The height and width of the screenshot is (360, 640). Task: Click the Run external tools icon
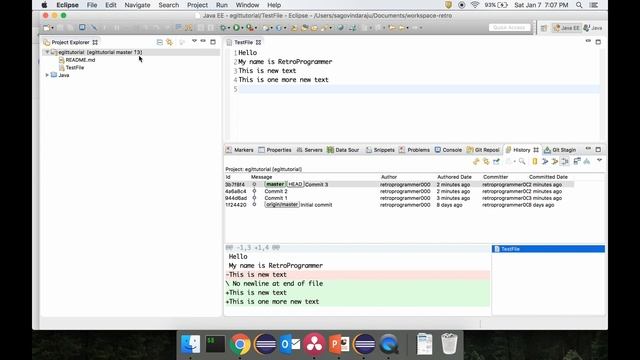coord(250,28)
